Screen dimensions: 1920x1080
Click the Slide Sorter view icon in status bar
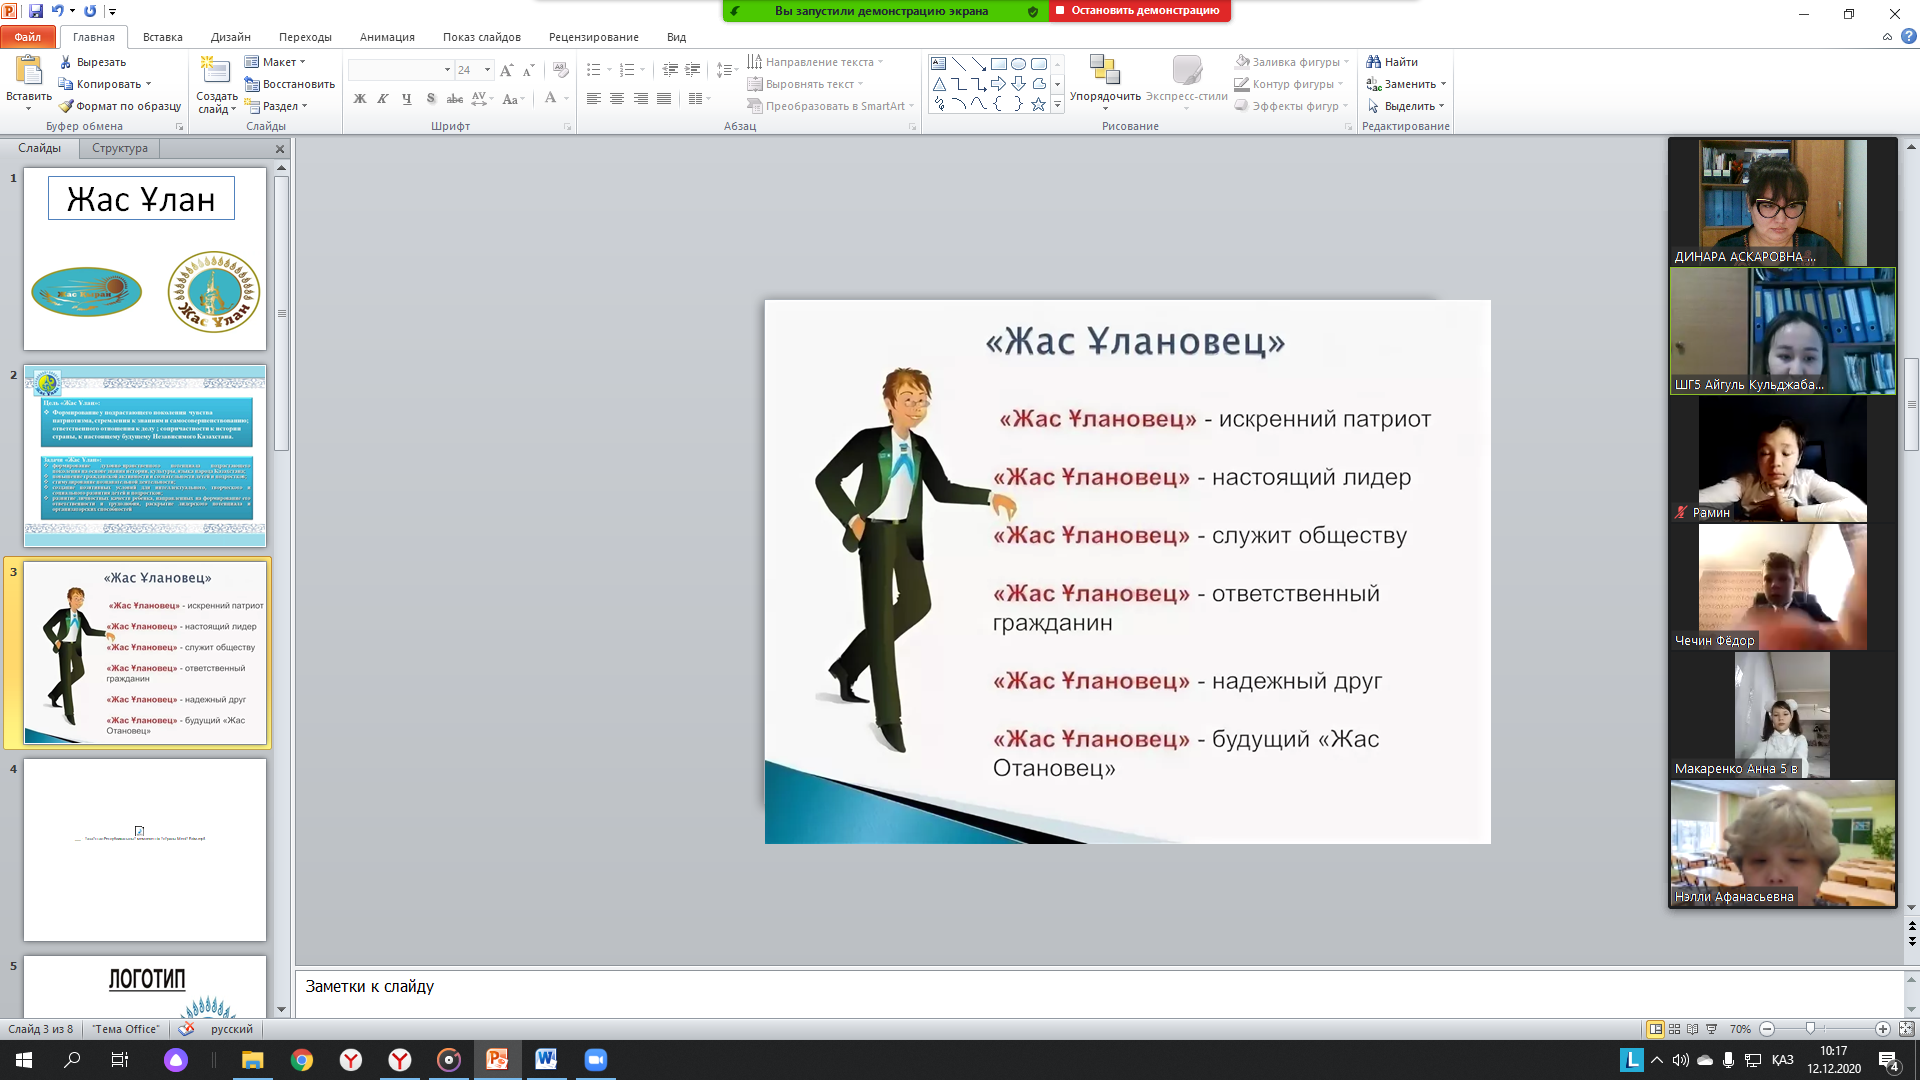coord(1674,1029)
